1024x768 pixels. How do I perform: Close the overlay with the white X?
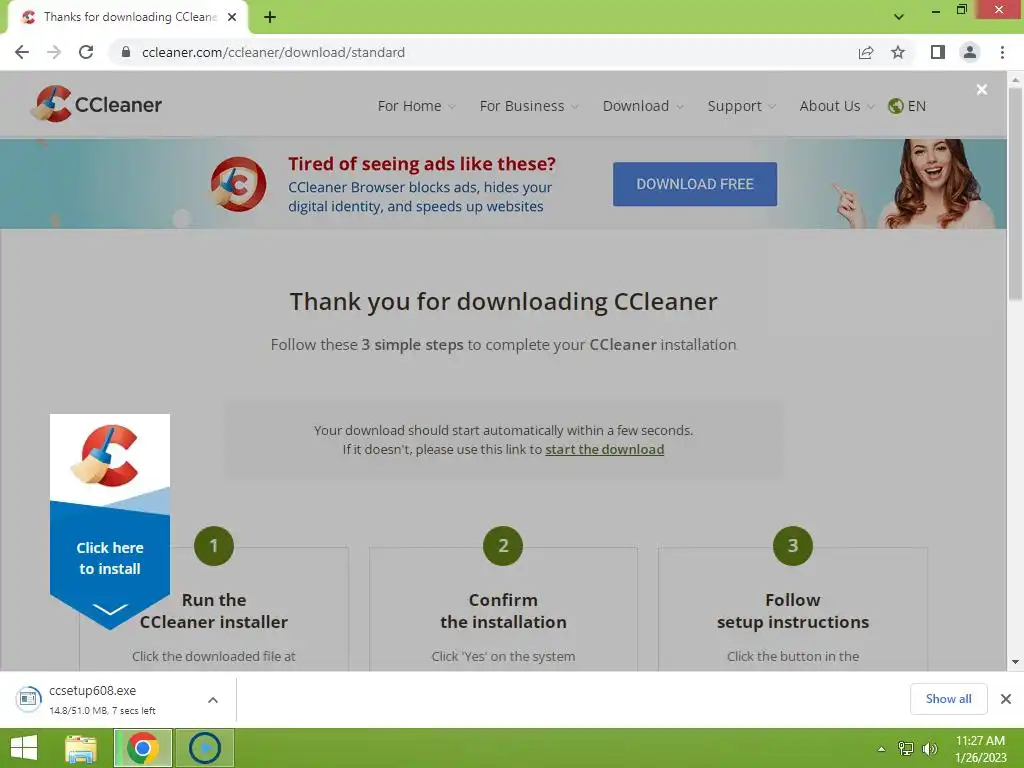(x=982, y=89)
